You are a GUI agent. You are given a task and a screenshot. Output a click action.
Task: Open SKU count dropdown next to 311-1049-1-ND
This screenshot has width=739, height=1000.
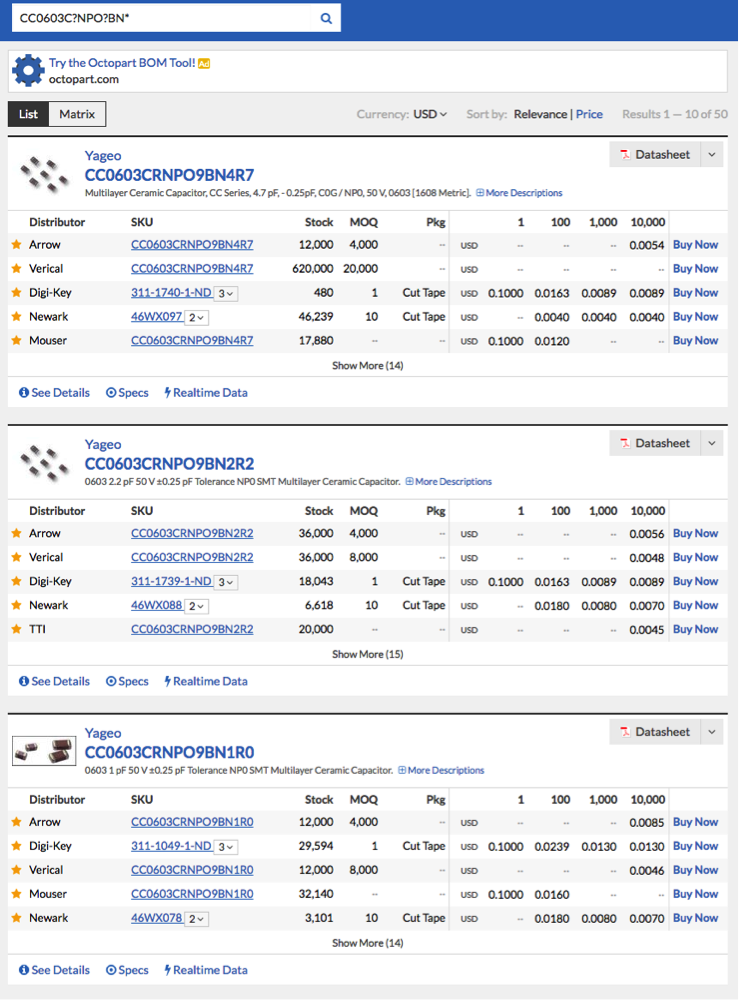point(225,847)
